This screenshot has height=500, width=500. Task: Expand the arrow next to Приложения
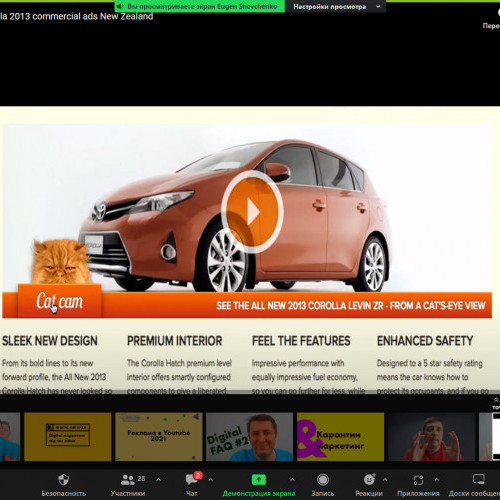[x=437, y=480]
